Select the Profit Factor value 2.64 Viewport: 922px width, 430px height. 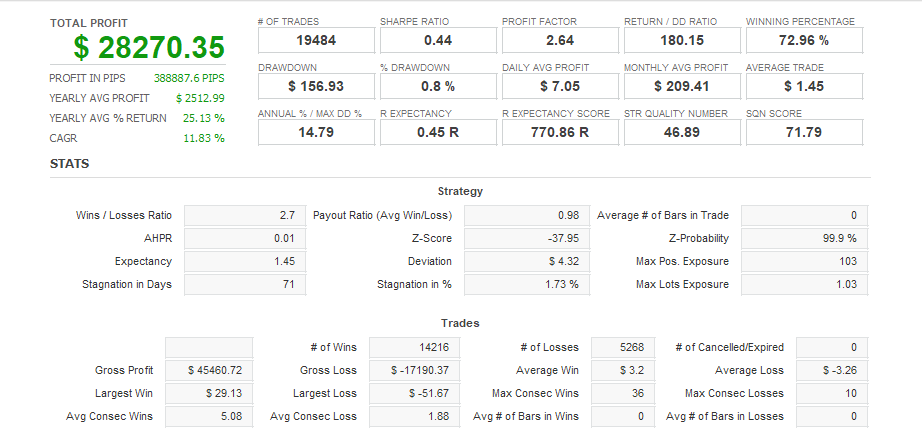(x=560, y=40)
